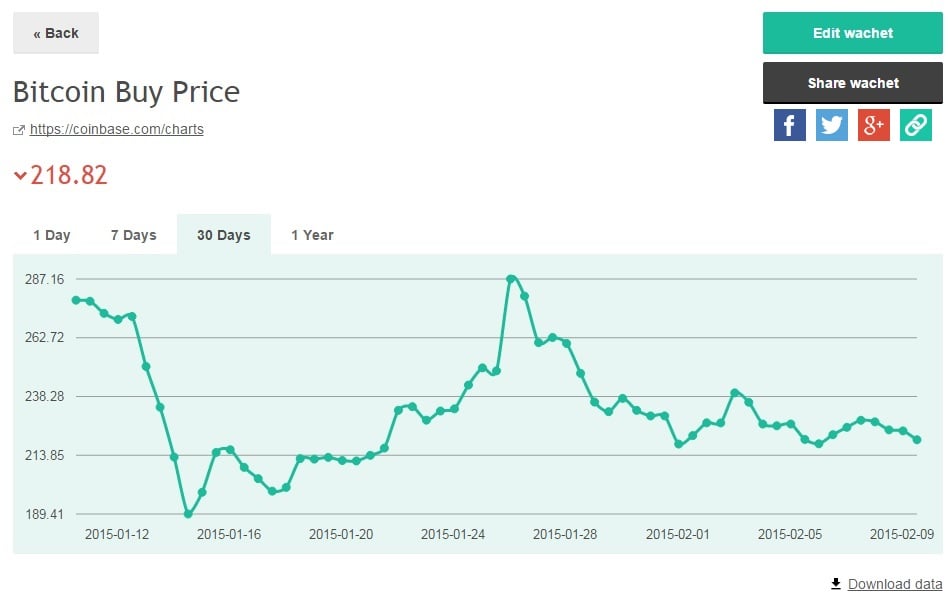Share wachet on Facebook
The height and width of the screenshot is (597, 948).
pos(790,125)
